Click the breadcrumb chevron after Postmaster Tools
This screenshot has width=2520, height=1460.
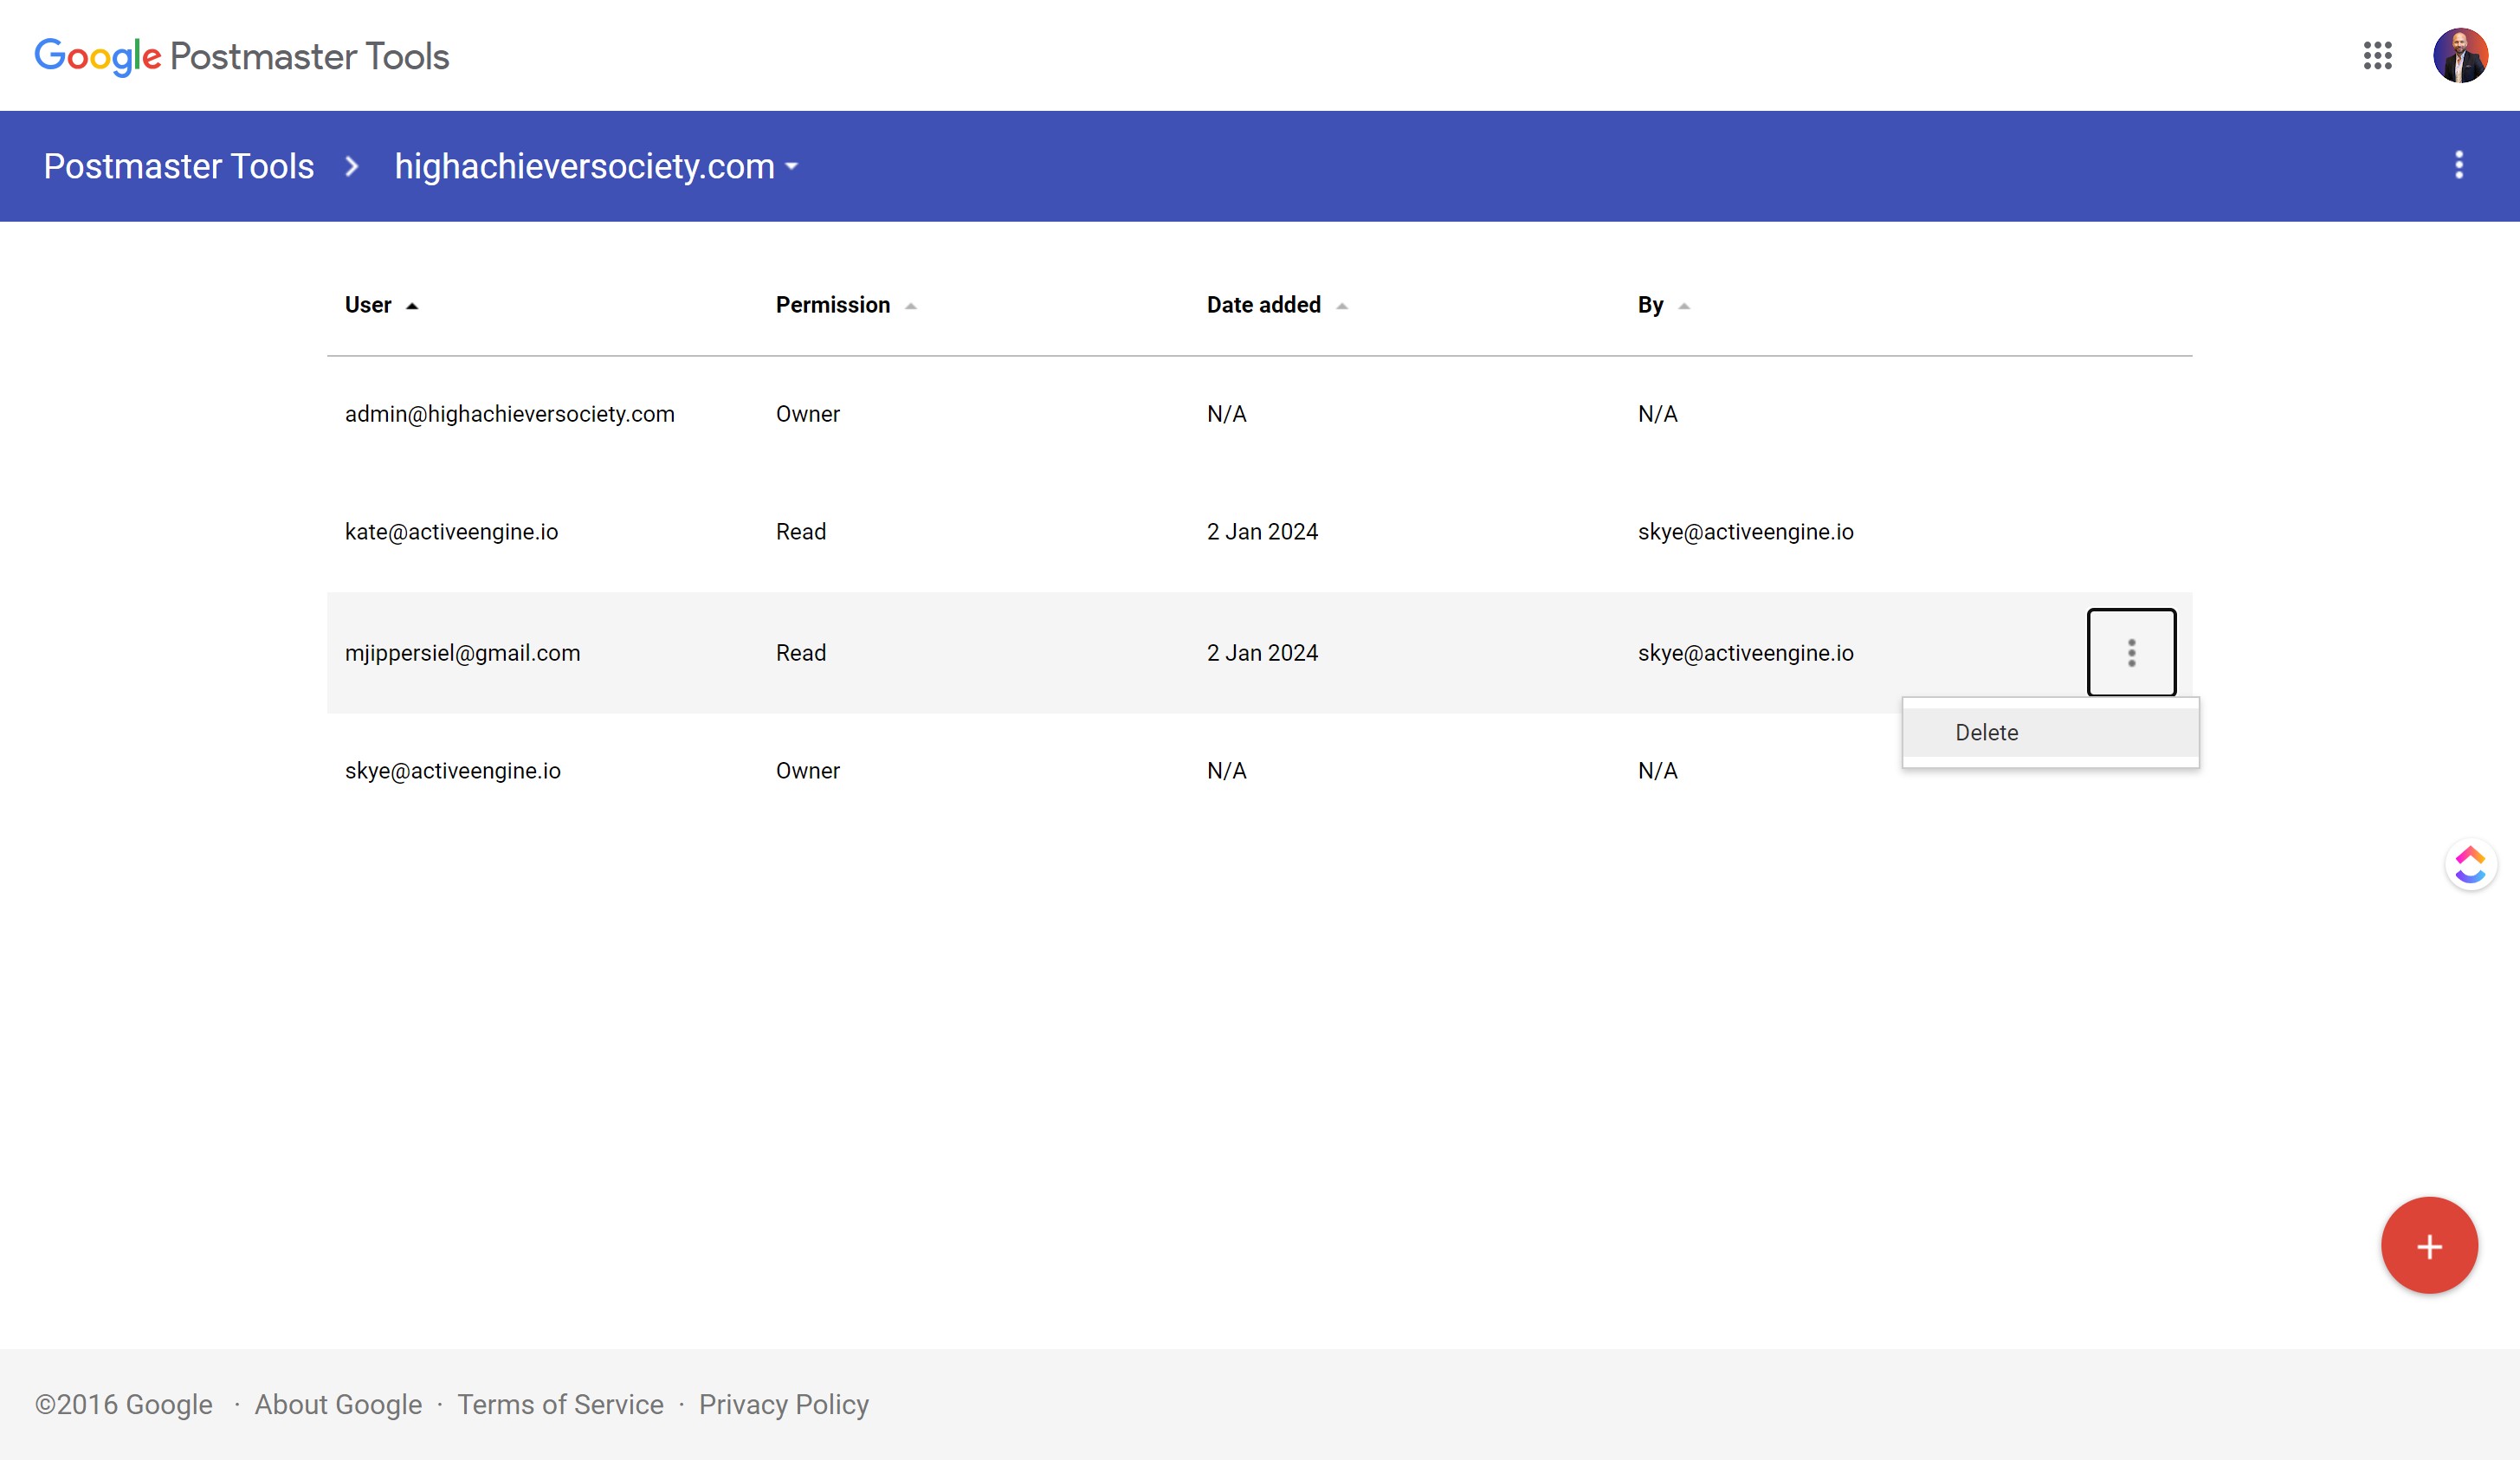(351, 166)
